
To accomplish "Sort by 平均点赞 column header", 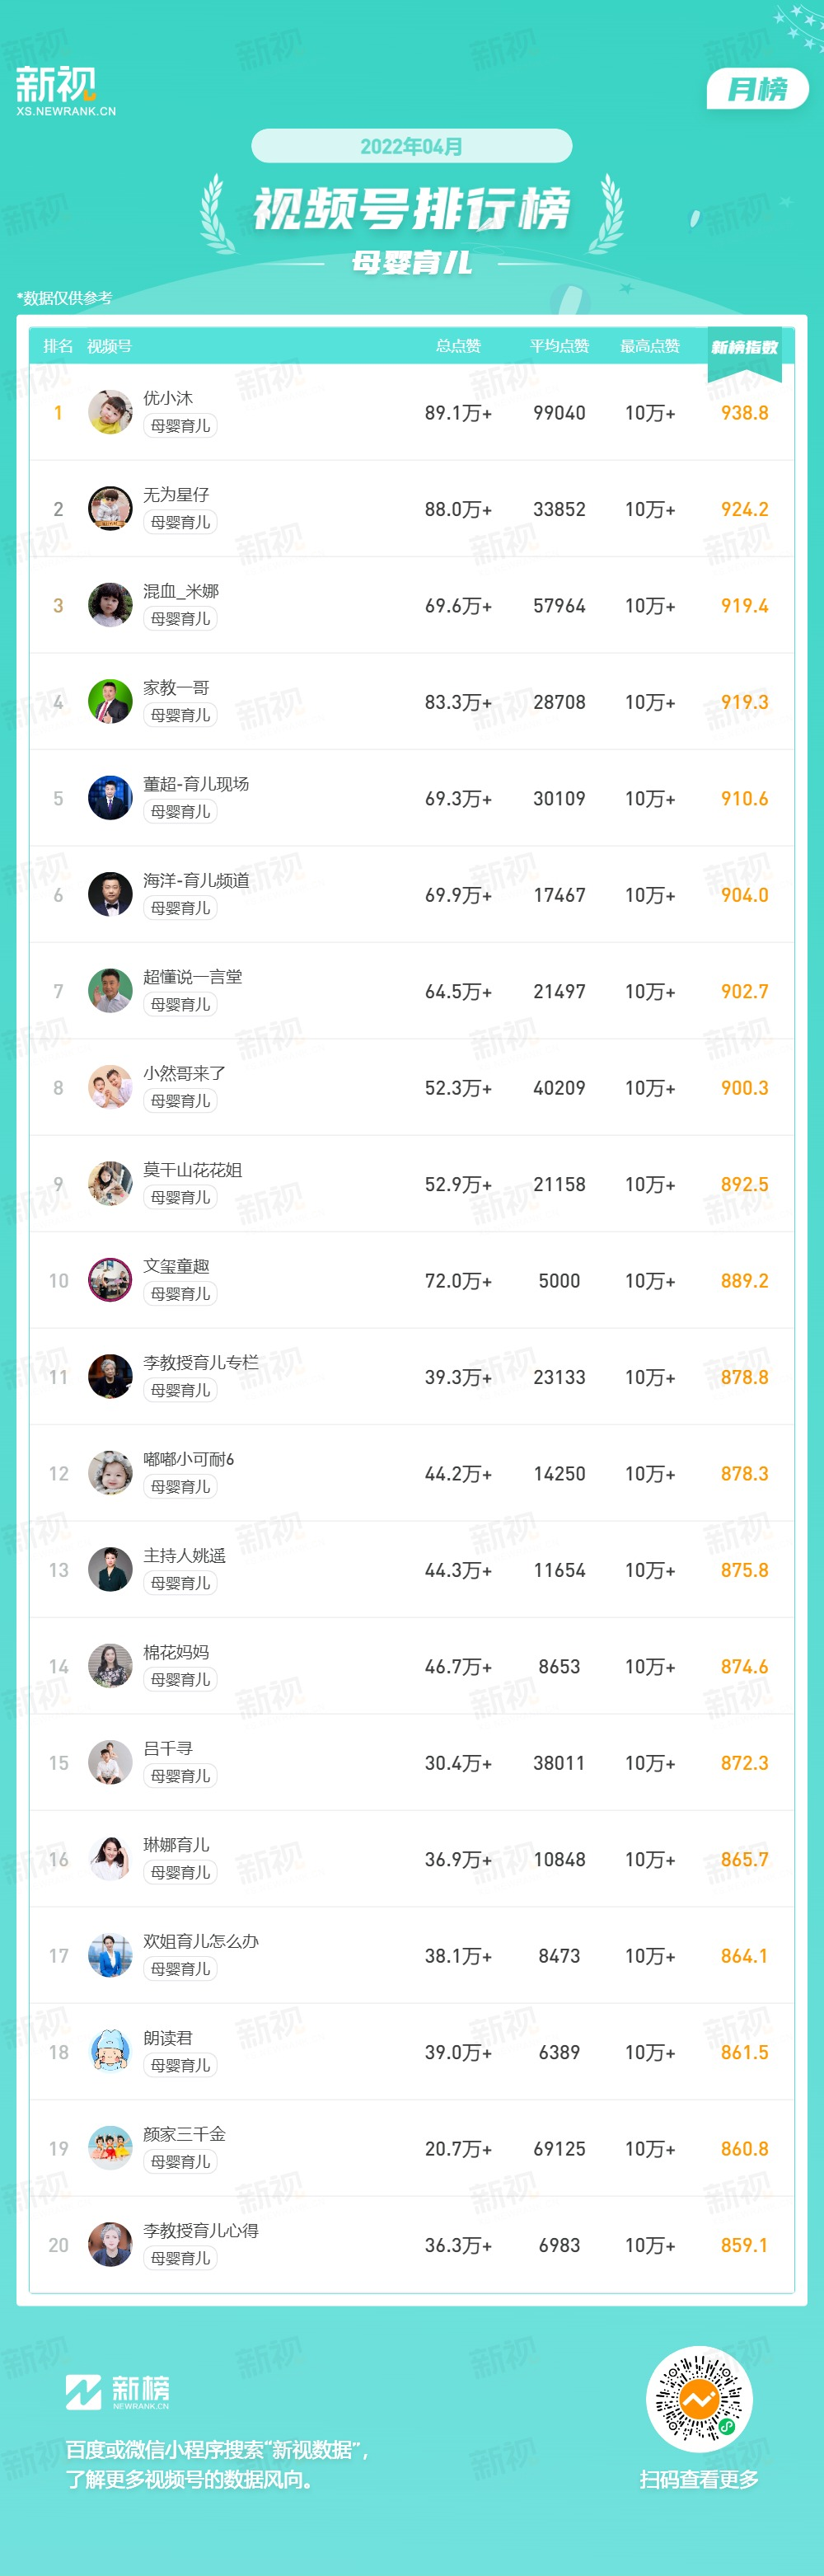I will coord(559,346).
